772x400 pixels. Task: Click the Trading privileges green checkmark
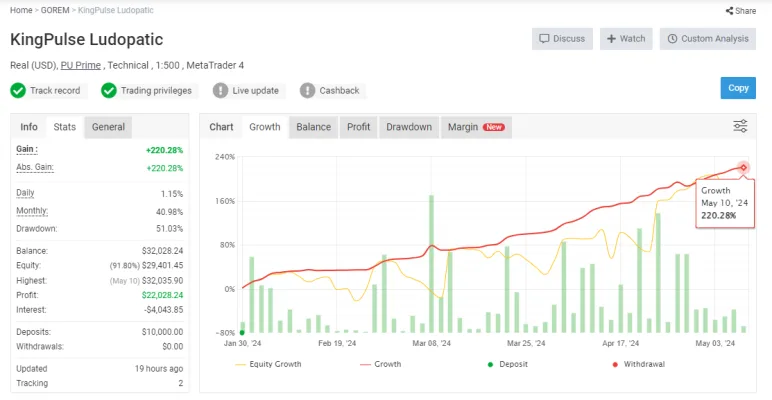pos(109,91)
